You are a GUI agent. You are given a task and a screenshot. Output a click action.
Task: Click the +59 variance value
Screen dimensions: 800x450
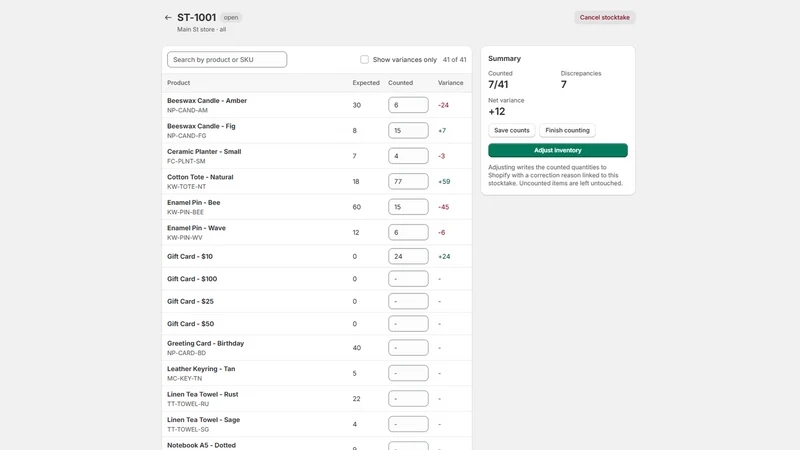(444, 182)
